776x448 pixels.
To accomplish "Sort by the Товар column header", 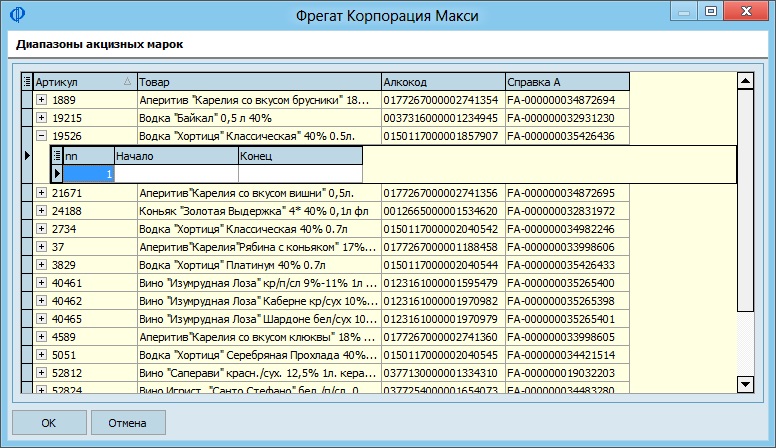I will (x=259, y=82).
